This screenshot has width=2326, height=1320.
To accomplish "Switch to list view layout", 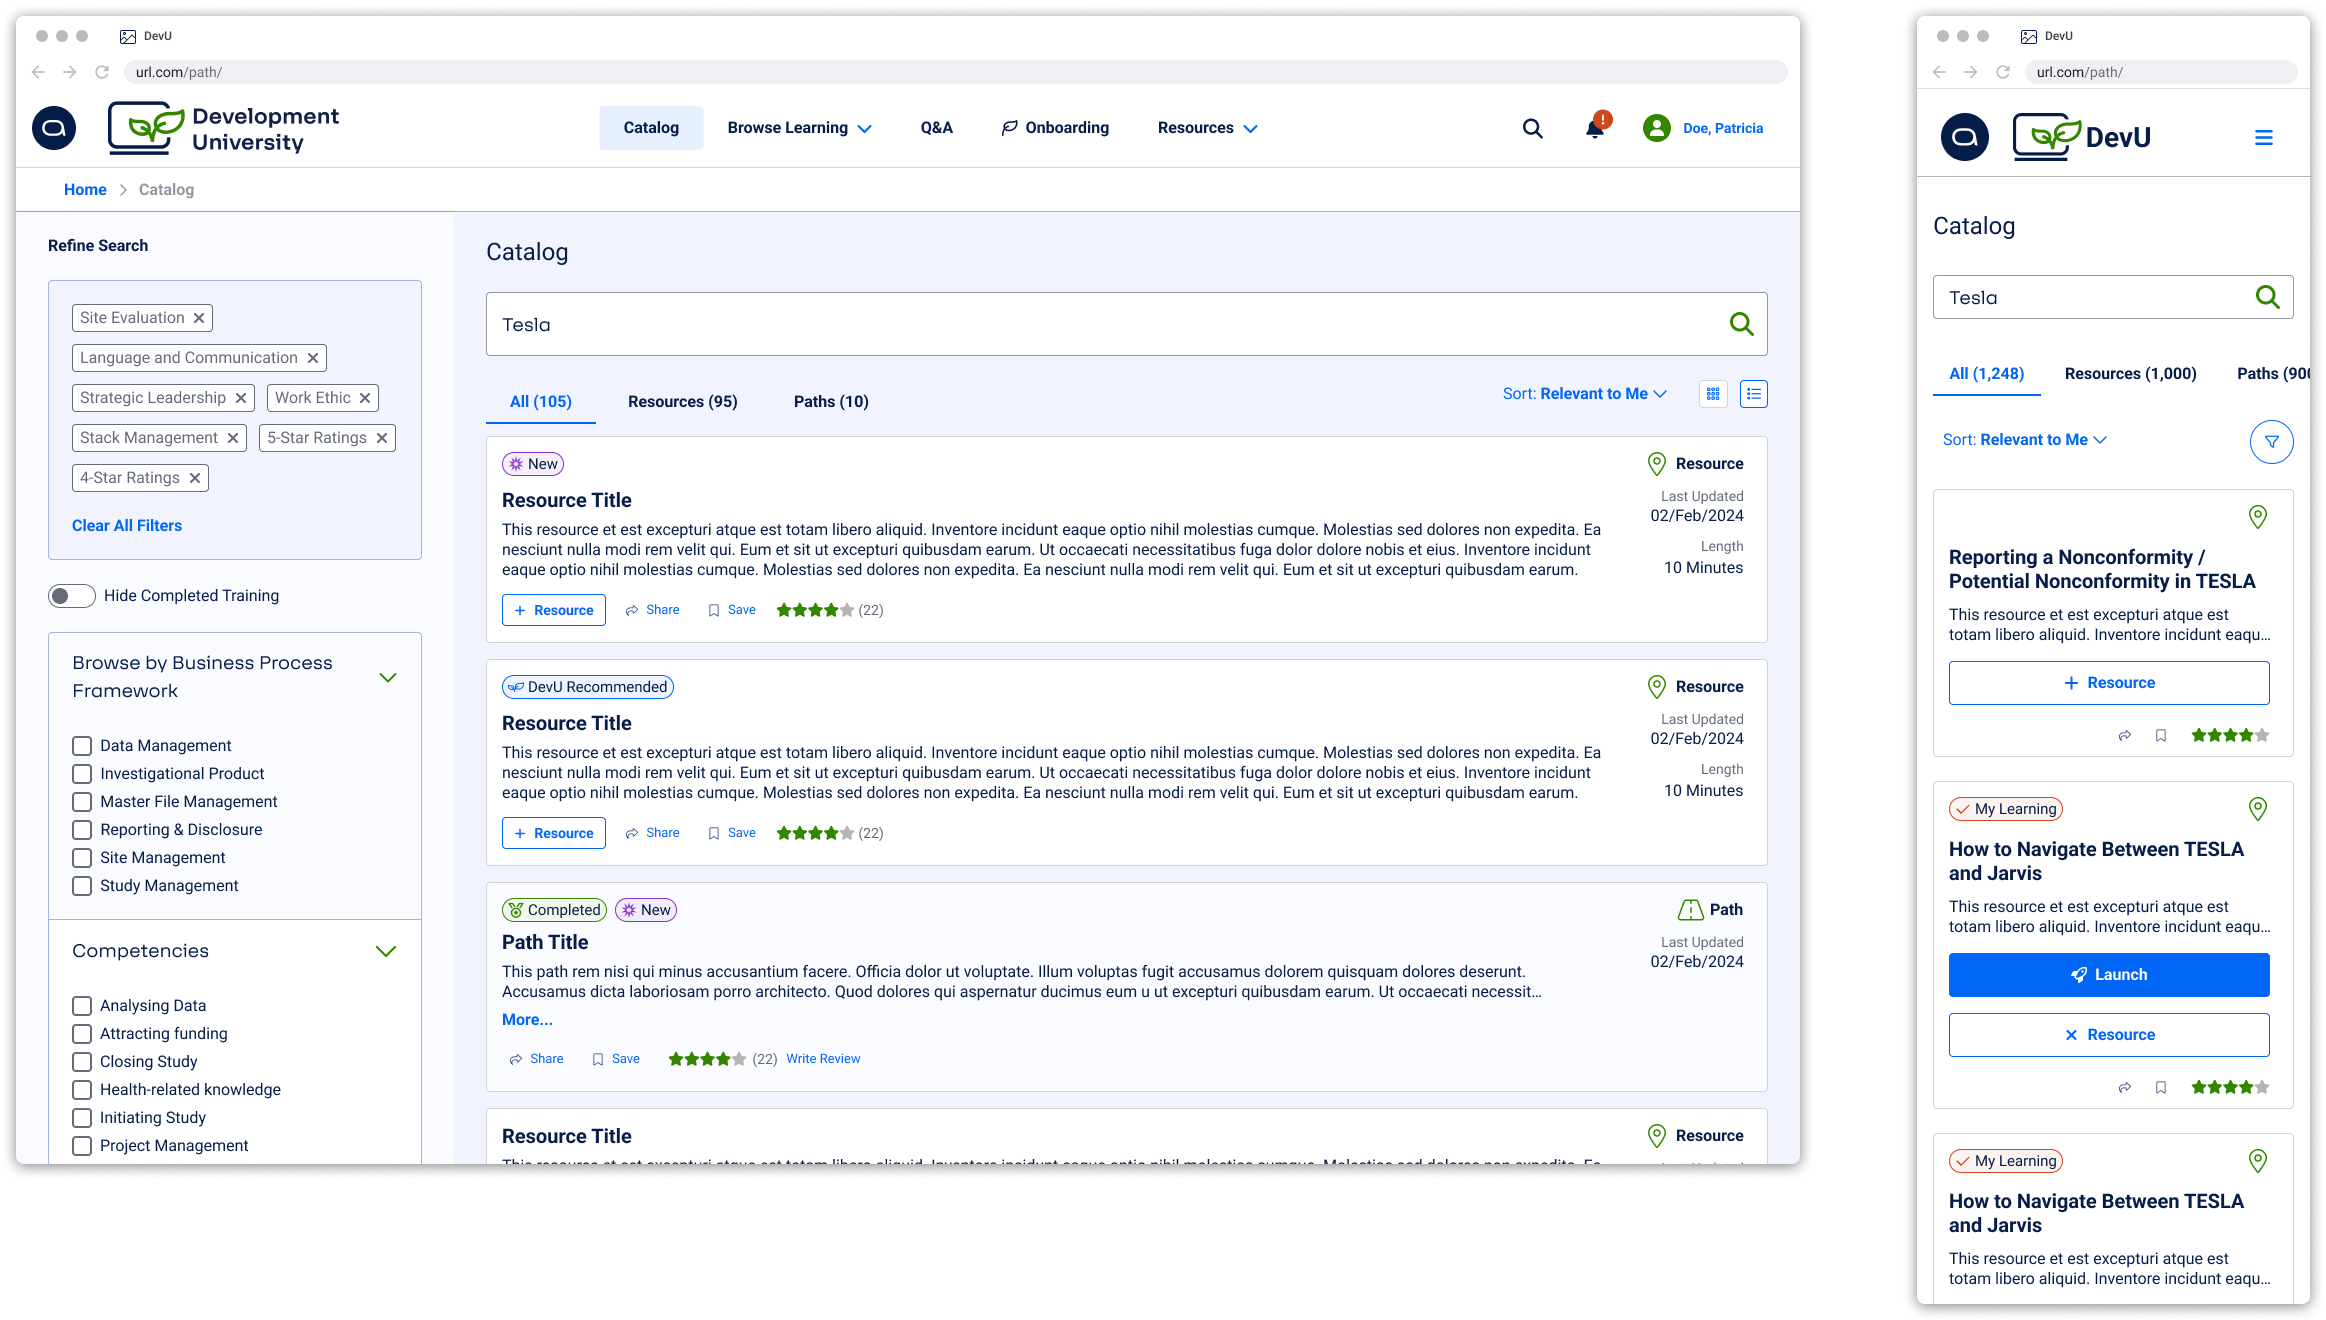I will coord(1753,394).
